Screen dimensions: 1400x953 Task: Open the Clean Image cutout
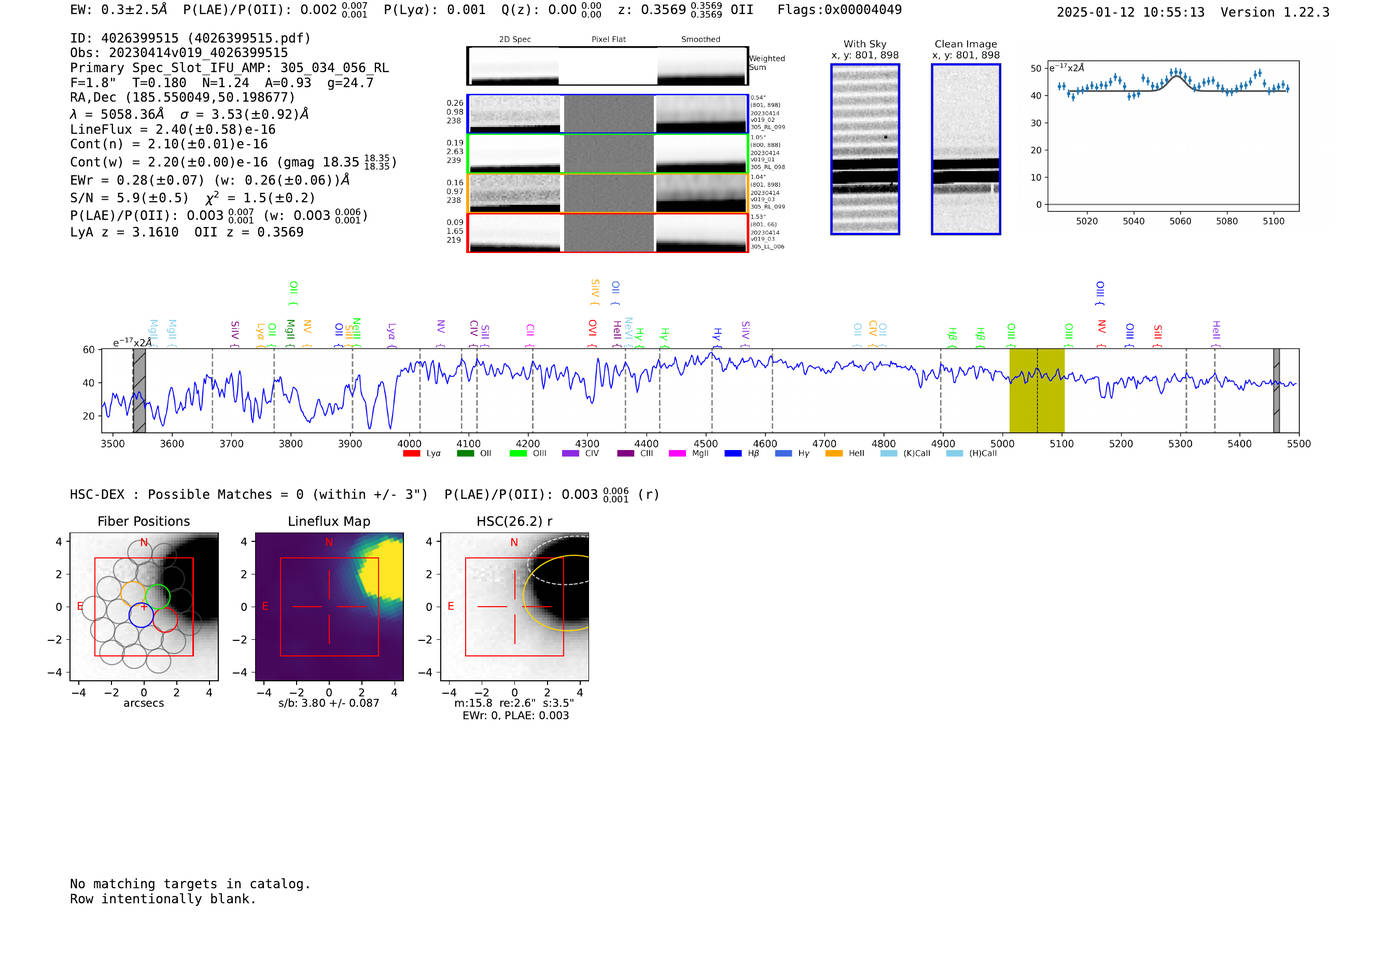coord(966,149)
